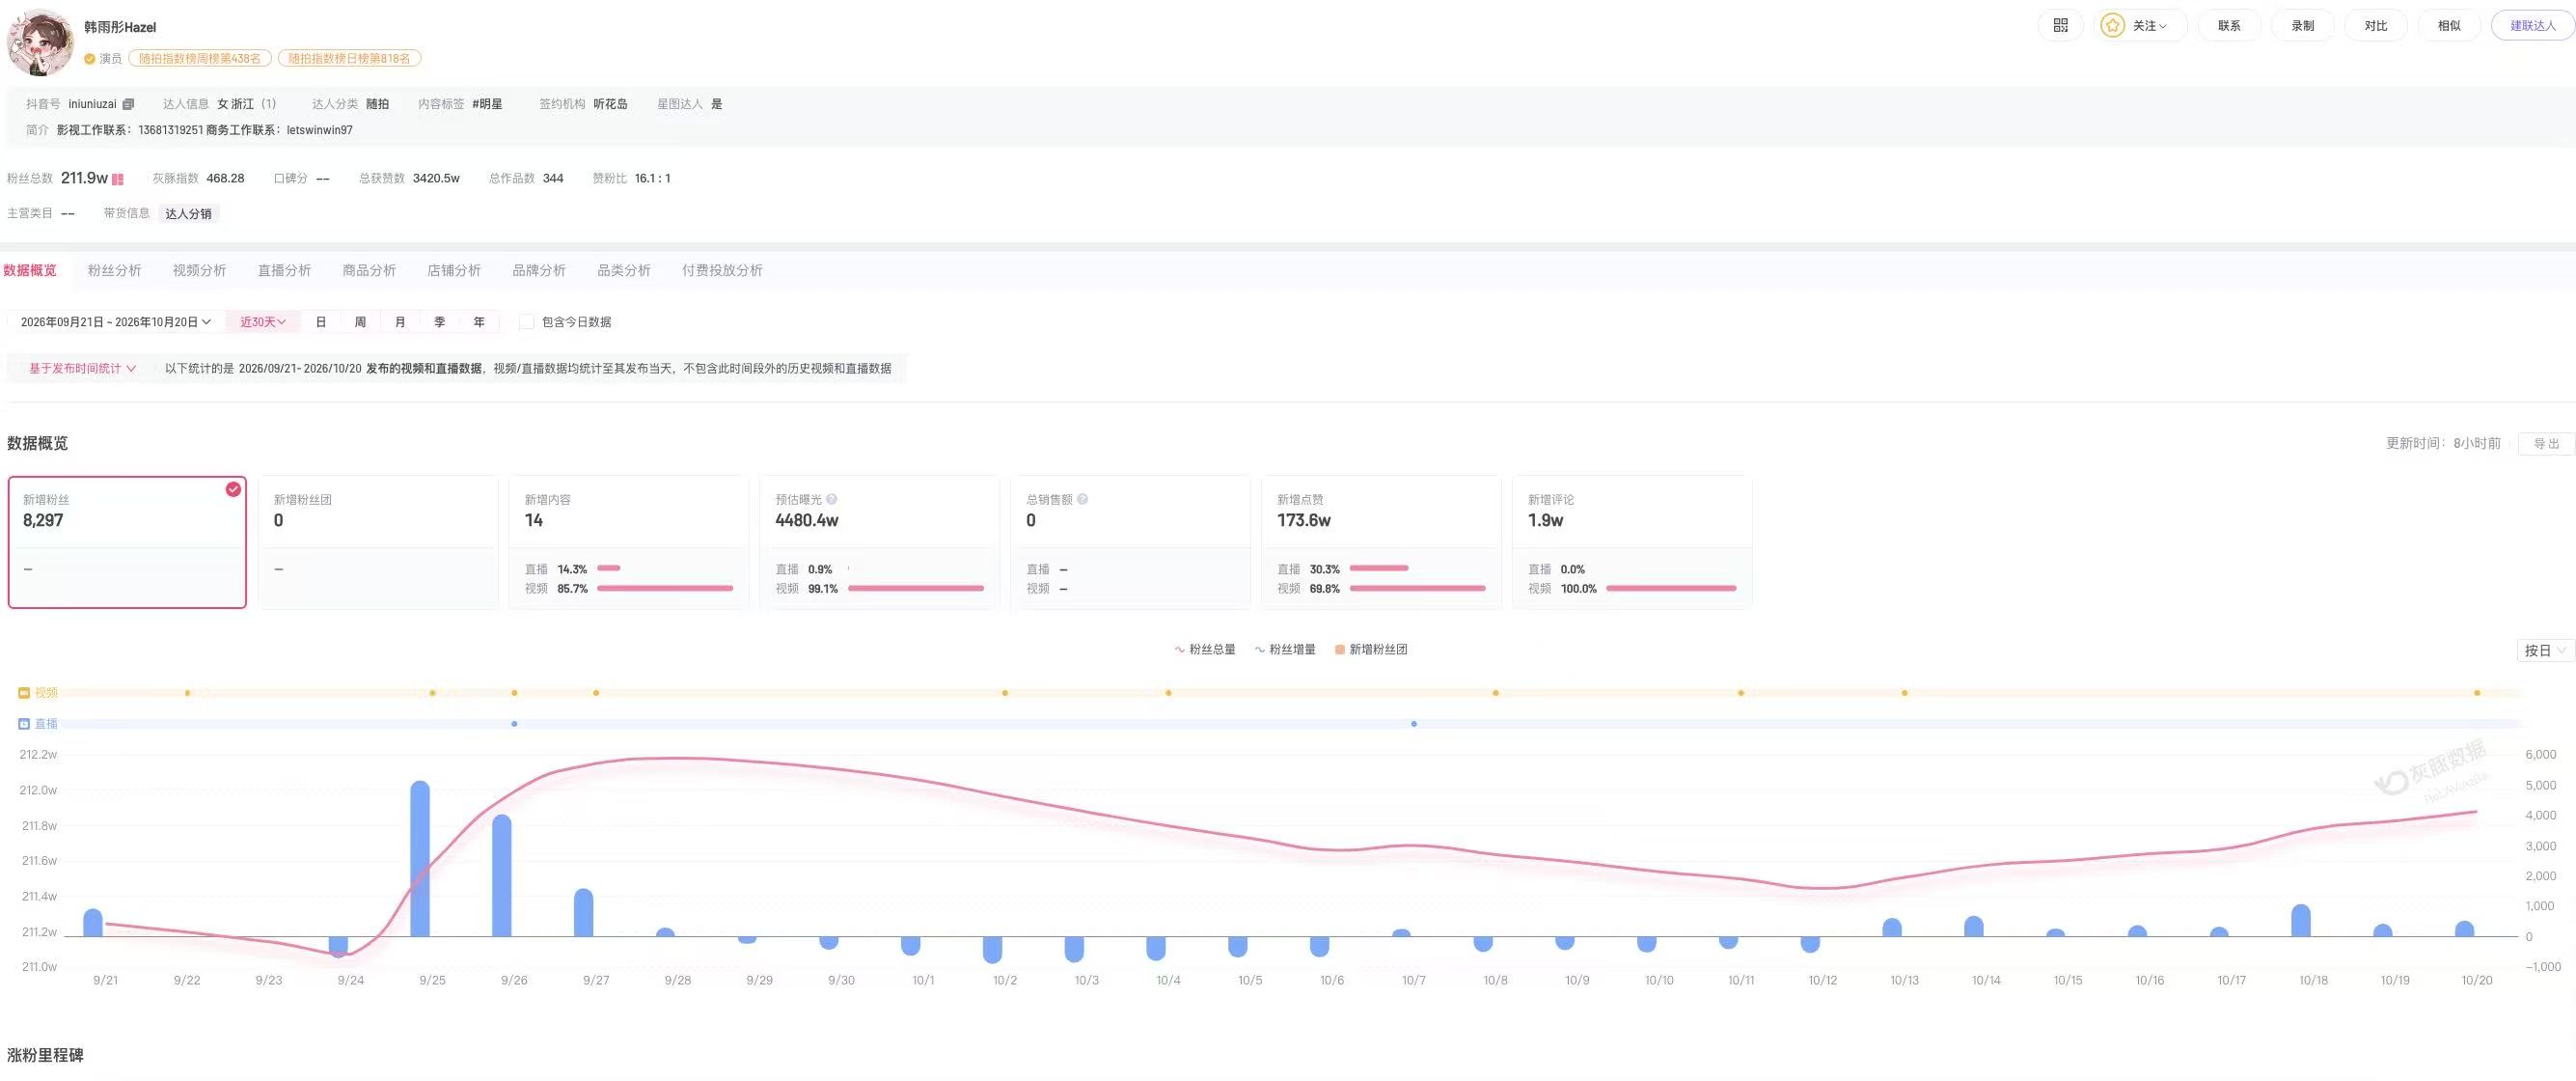Select the 年 period option

click(x=479, y=322)
